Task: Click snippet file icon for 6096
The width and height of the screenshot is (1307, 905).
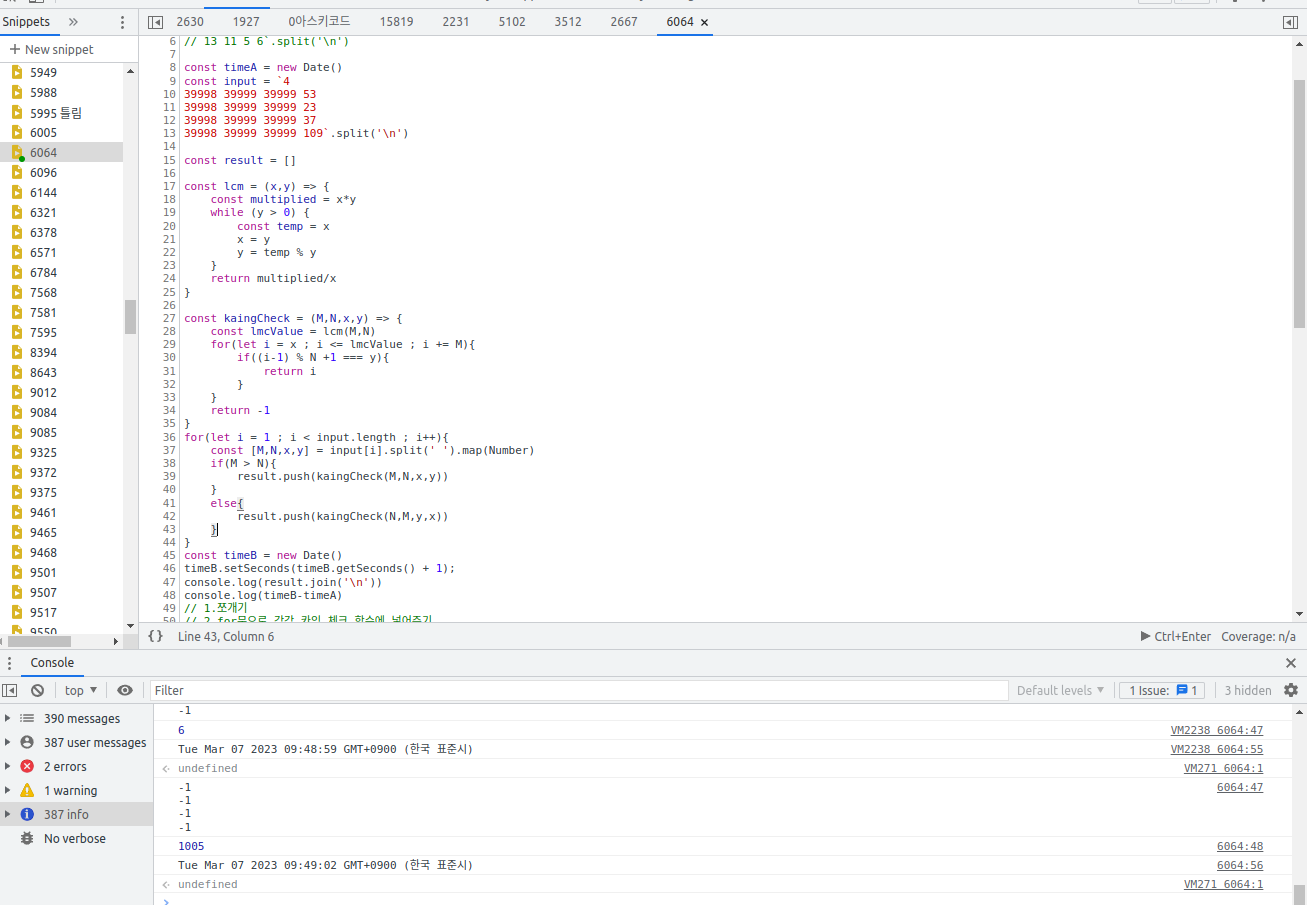Action: click(17, 172)
